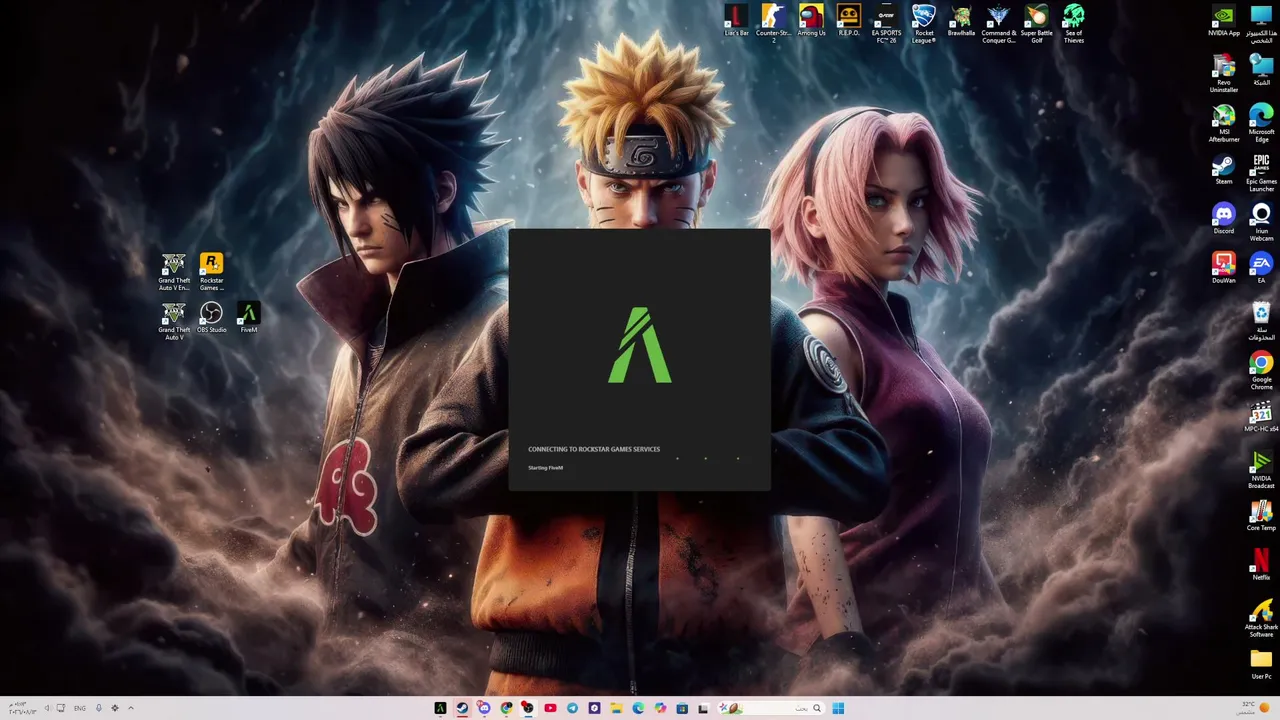The width and height of the screenshot is (1280, 720).
Task: Select the Brawlhalla desktop shortcut
Action: pos(961,21)
